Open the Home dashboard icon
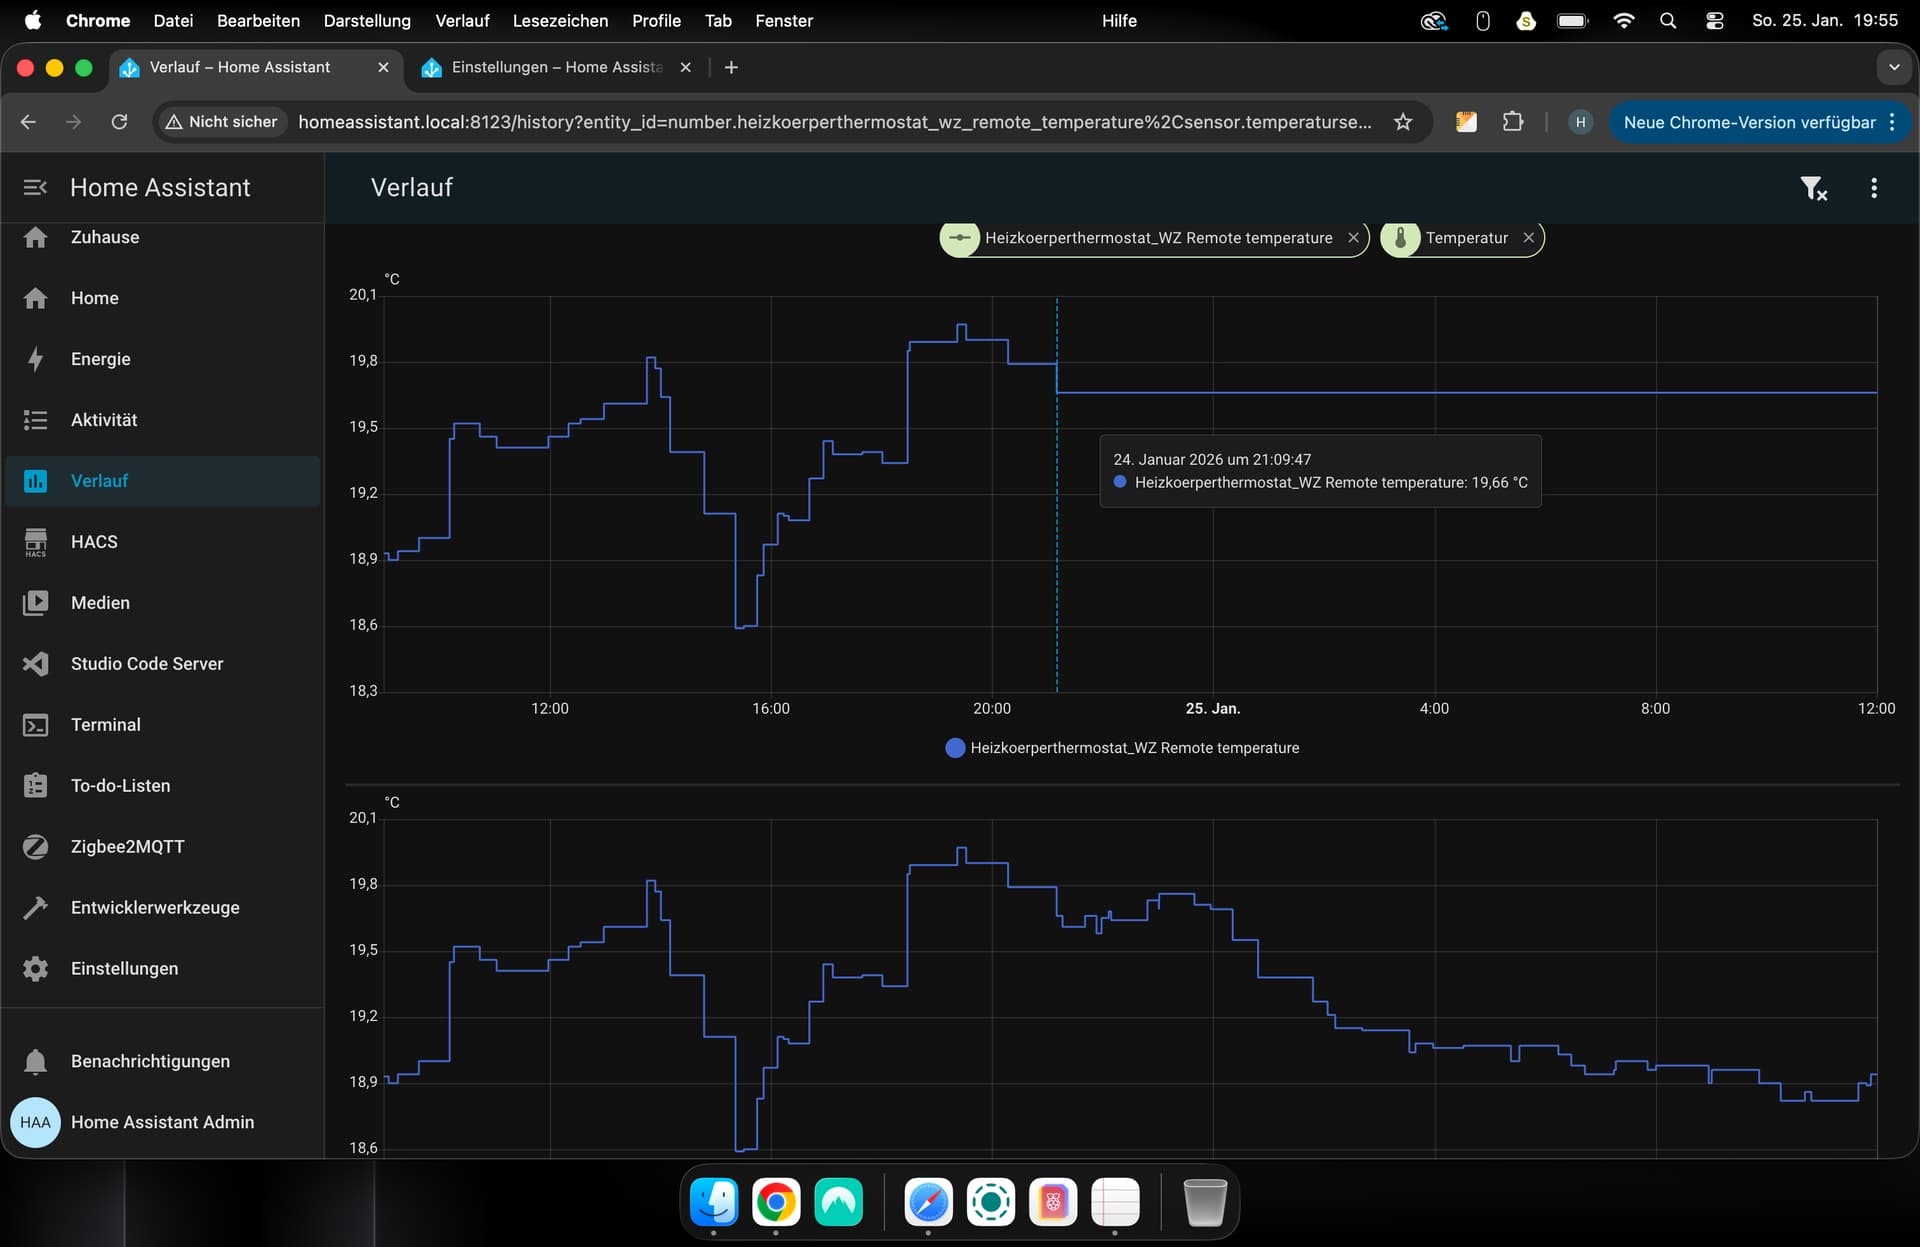Image resolution: width=1920 pixels, height=1247 pixels. click(x=35, y=298)
